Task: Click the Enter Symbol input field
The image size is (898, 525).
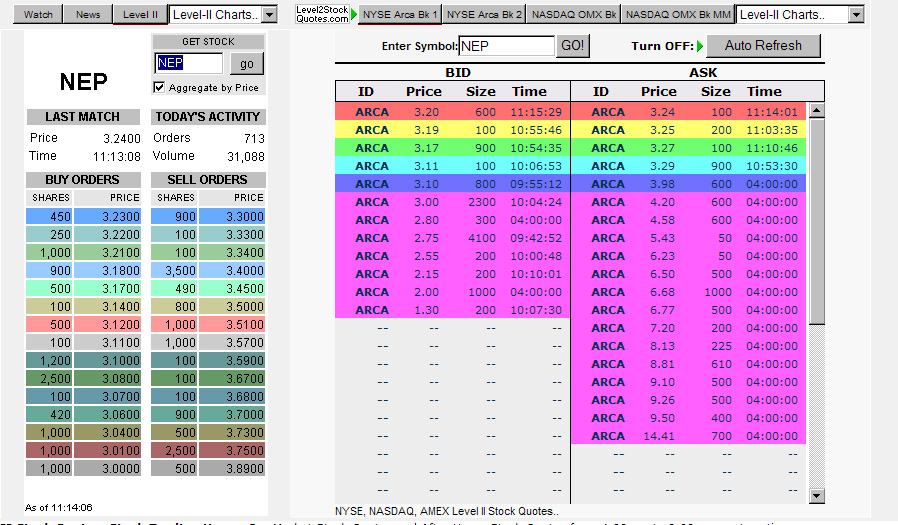Action: (x=506, y=46)
